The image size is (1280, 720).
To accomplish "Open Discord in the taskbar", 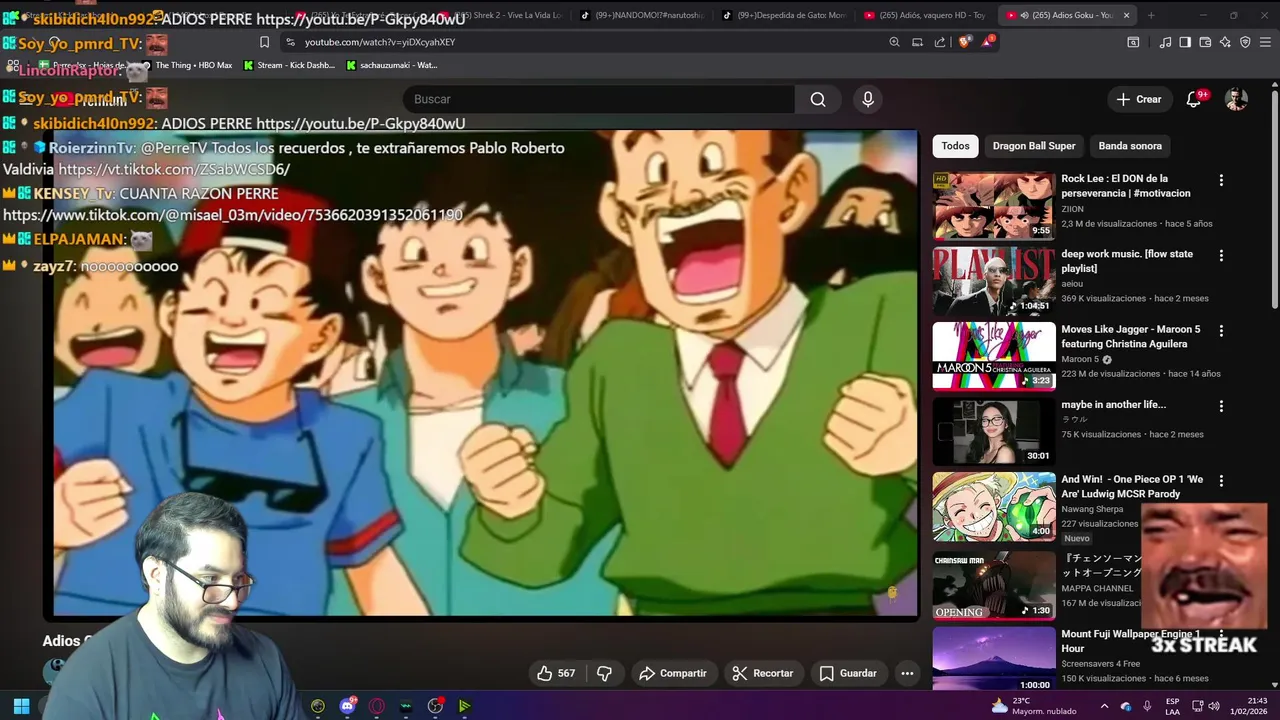I will click(347, 706).
